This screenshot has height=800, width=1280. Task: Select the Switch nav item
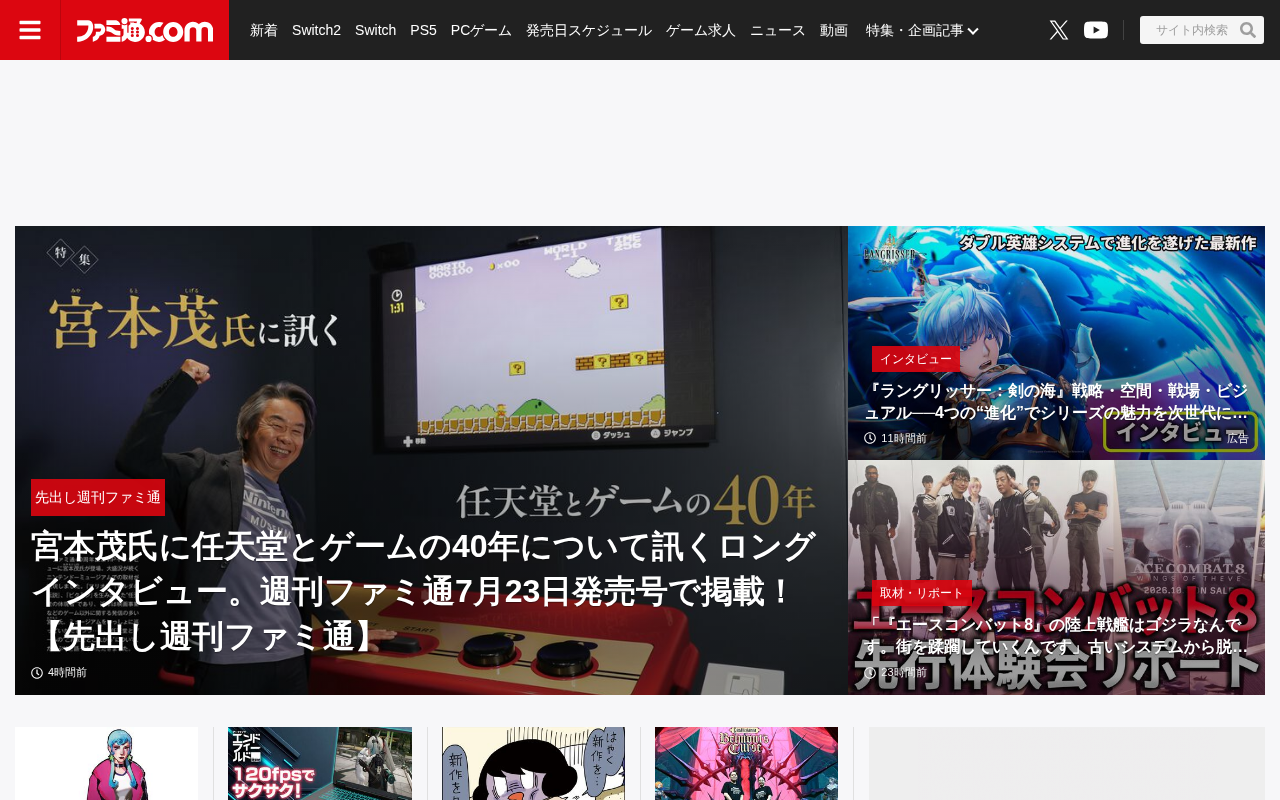[375, 30]
